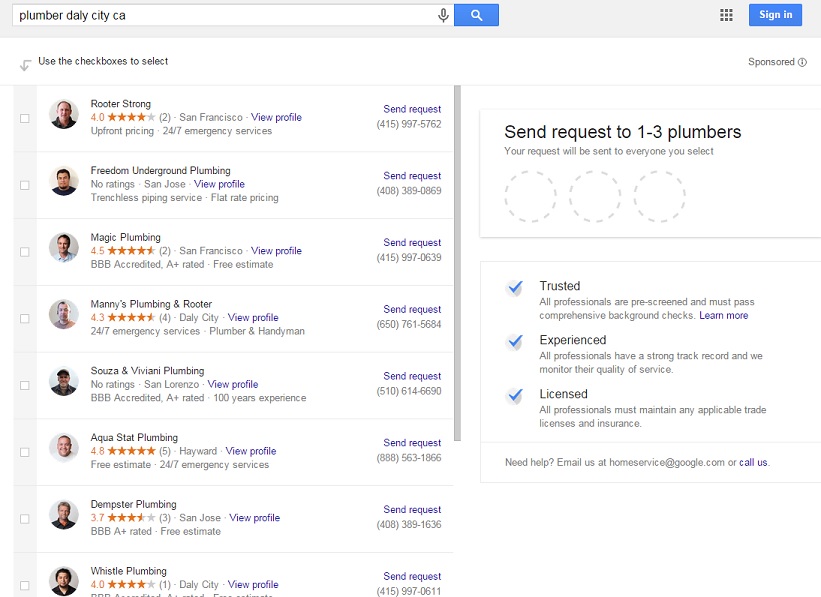Check the Magic Plumbing checkbox

coord(25,252)
